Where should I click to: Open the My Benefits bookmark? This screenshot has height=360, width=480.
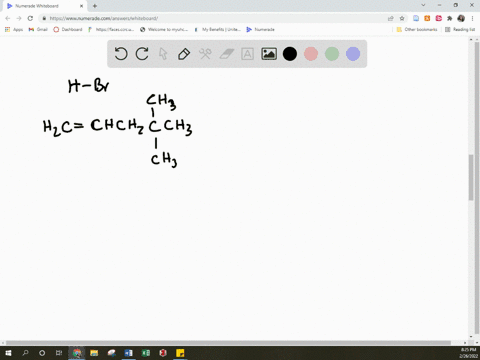pyautogui.click(x=217, y=29)
